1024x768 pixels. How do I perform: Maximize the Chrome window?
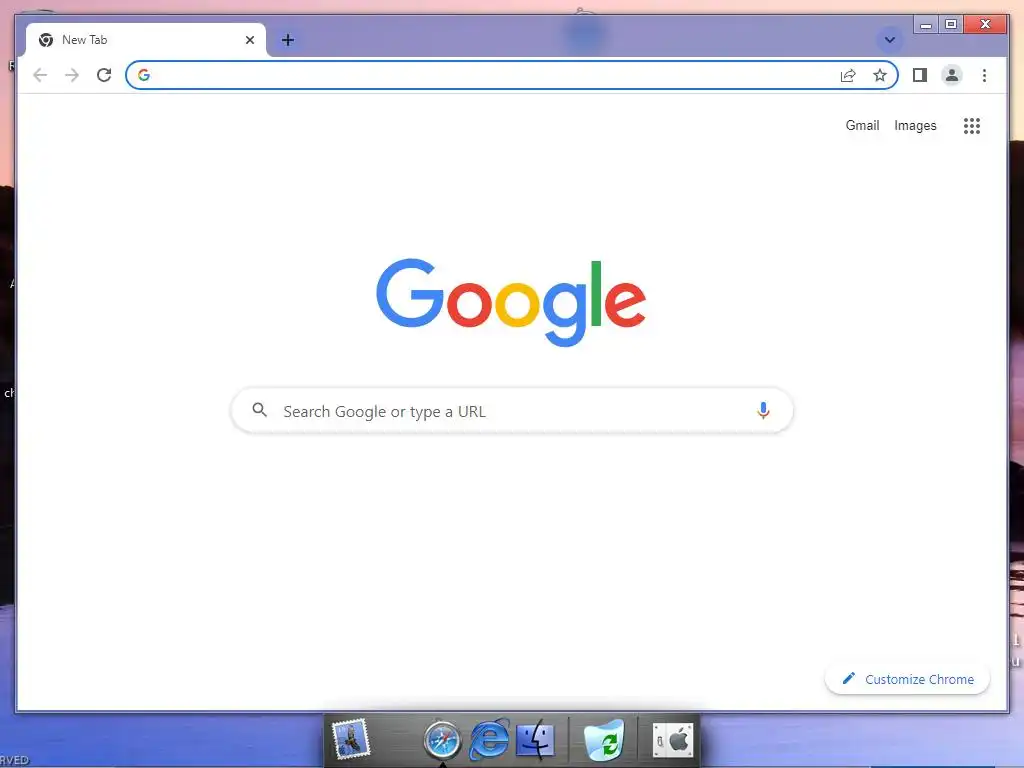click(952, 25)
